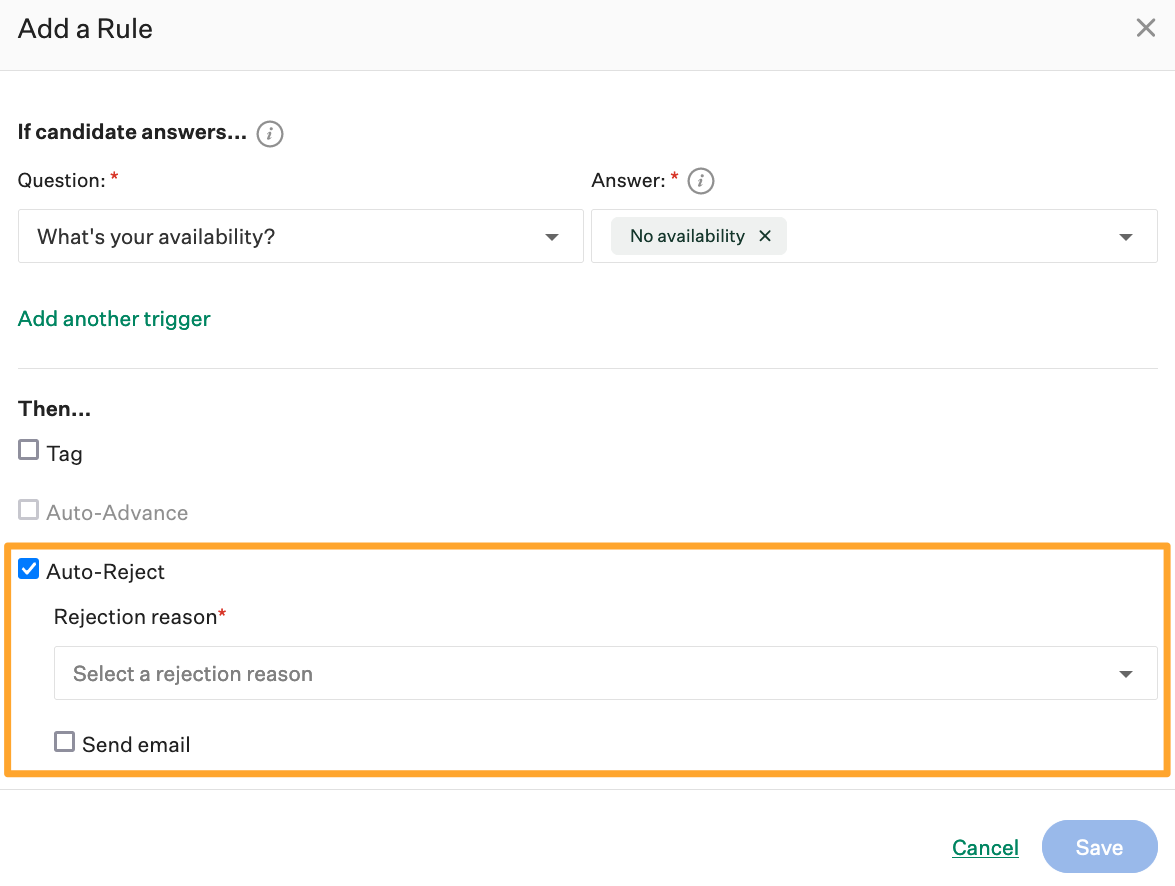
Task: Cancel the rule creation
Action: tap(985, 847)
